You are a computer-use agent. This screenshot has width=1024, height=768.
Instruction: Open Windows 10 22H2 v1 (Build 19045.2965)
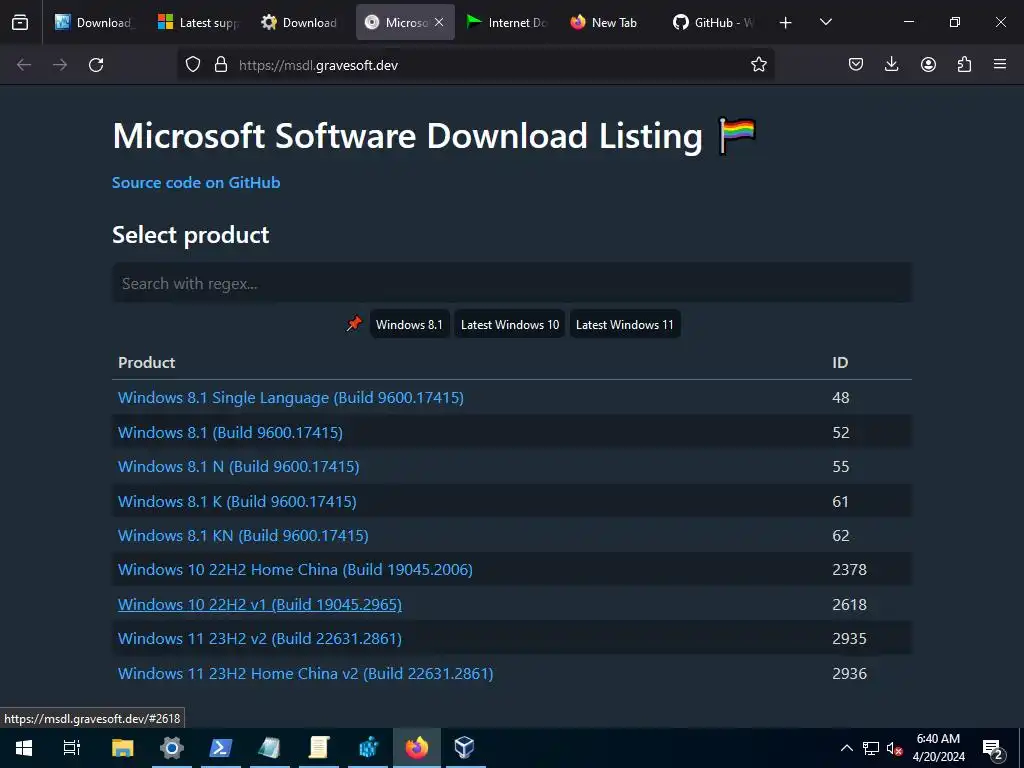point(260,604)
